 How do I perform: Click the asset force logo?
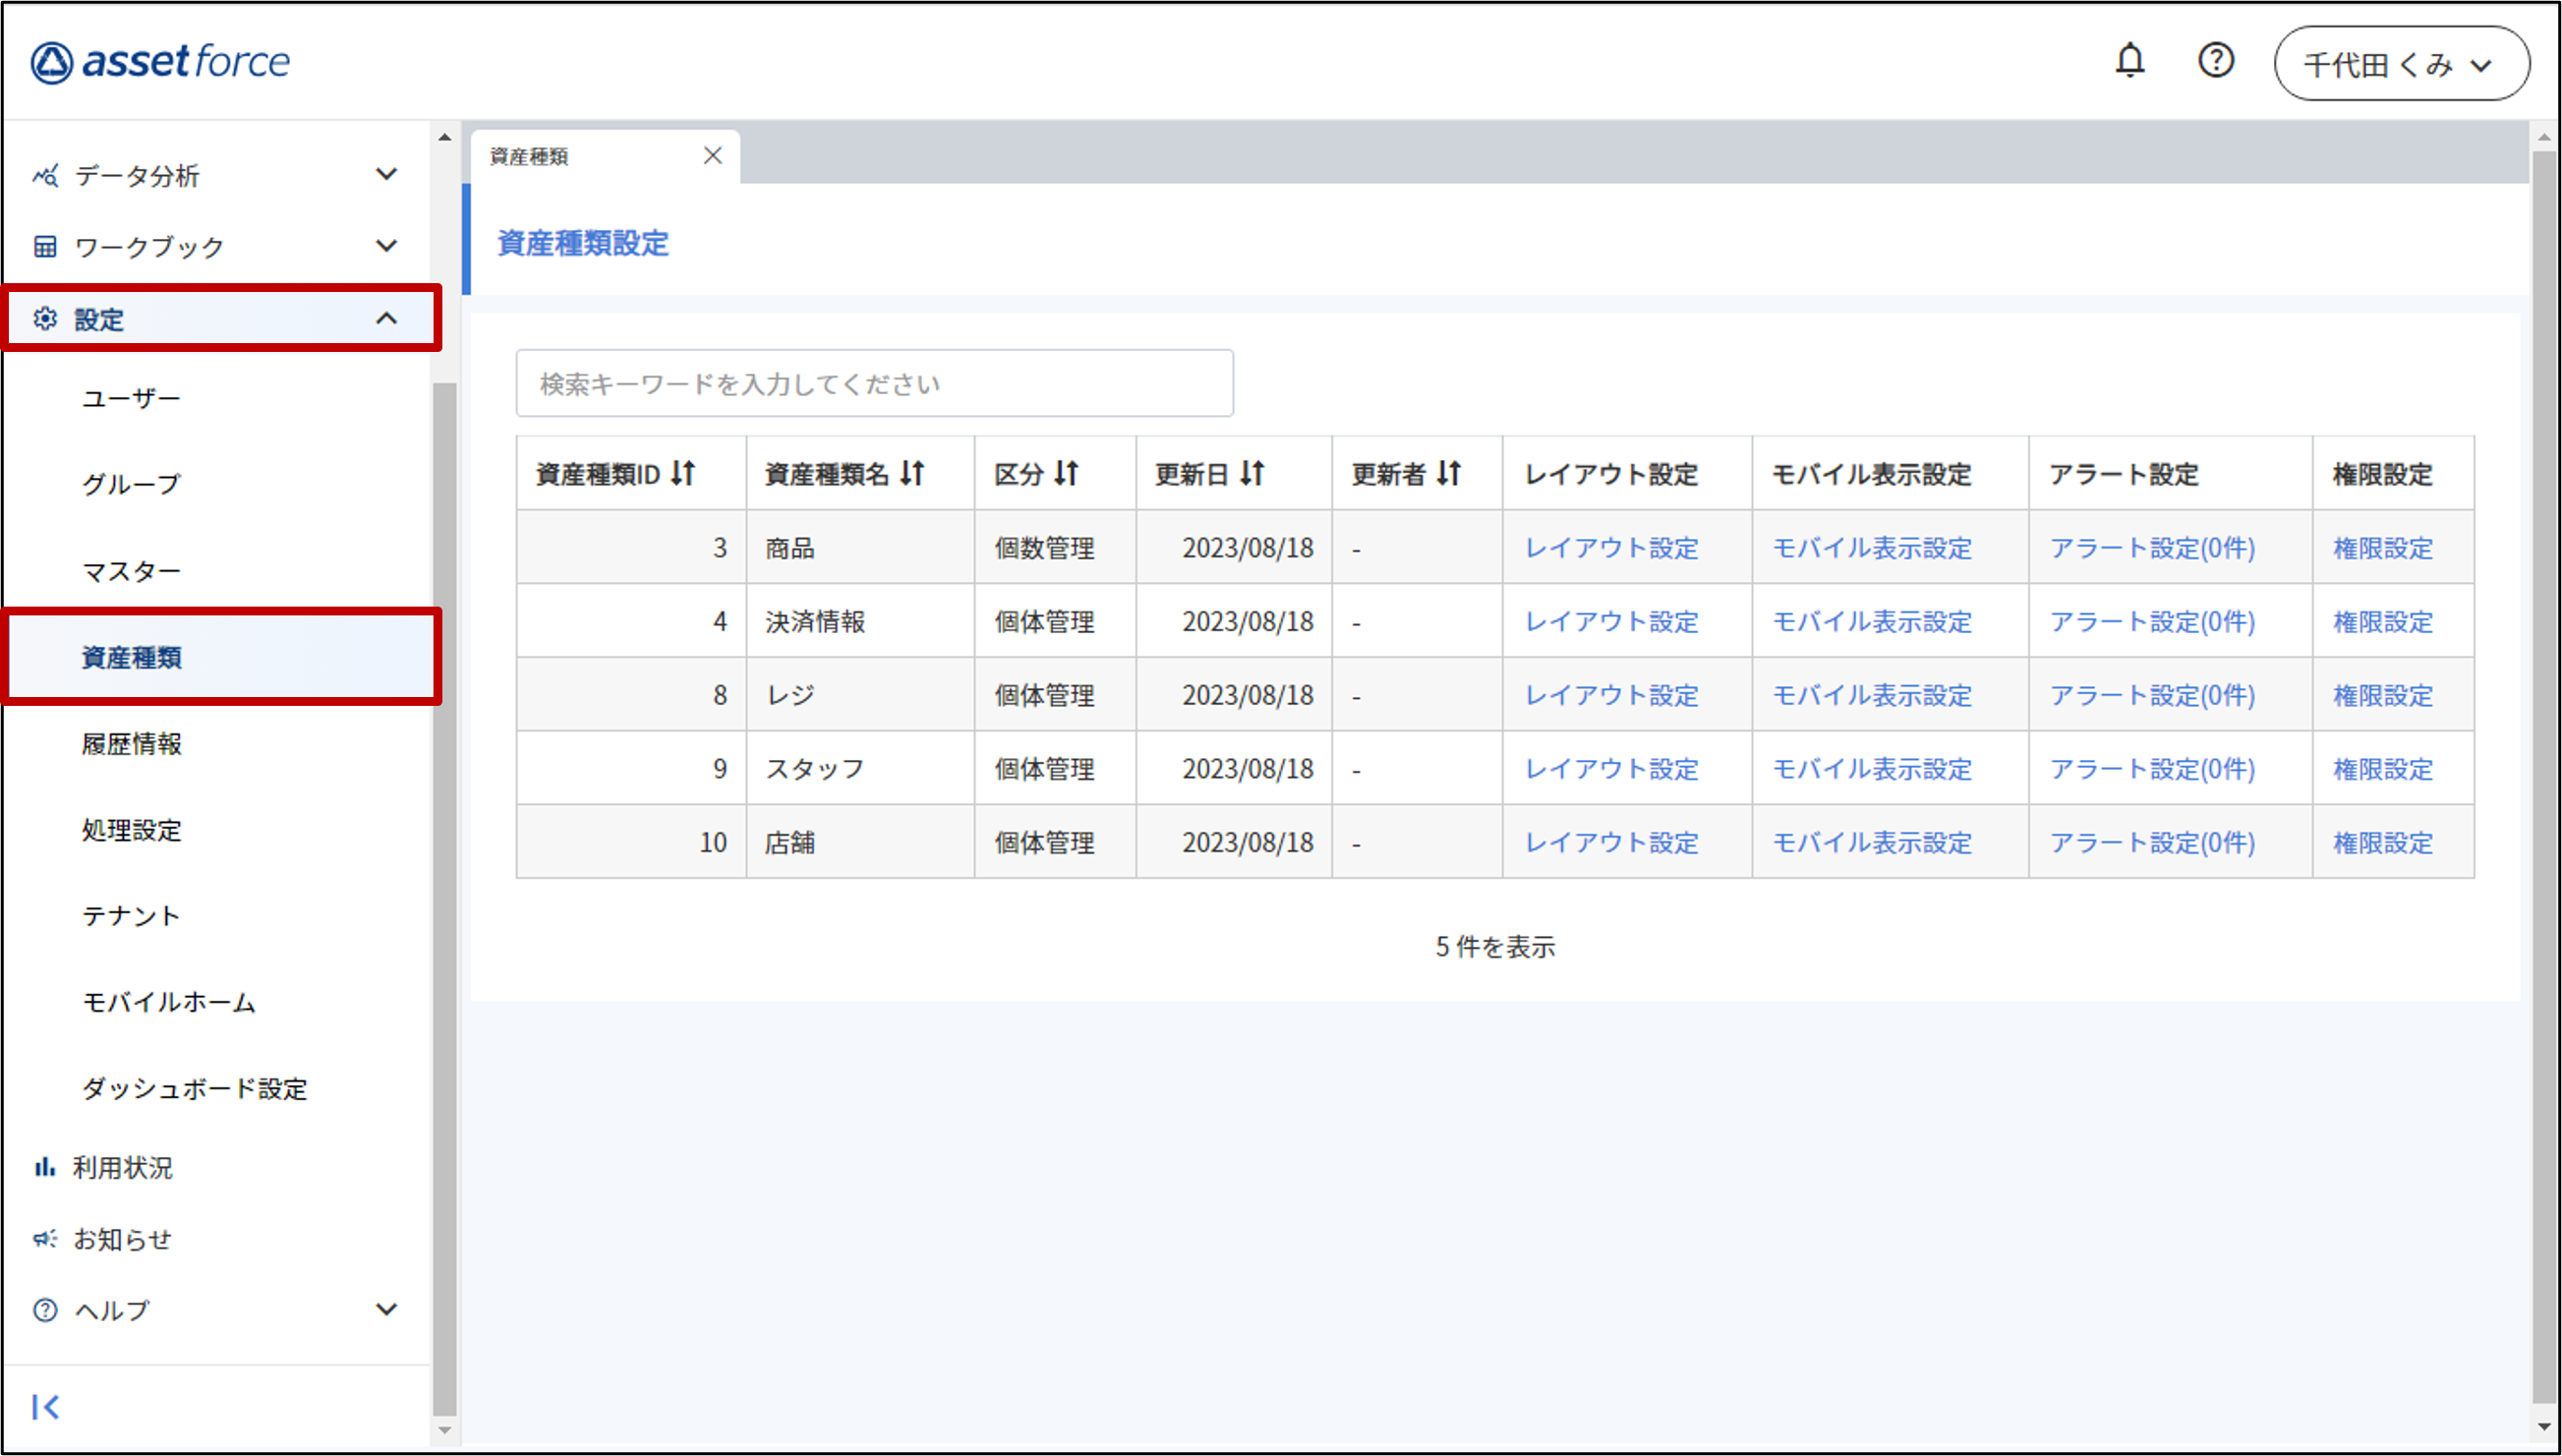coord(160,62)
